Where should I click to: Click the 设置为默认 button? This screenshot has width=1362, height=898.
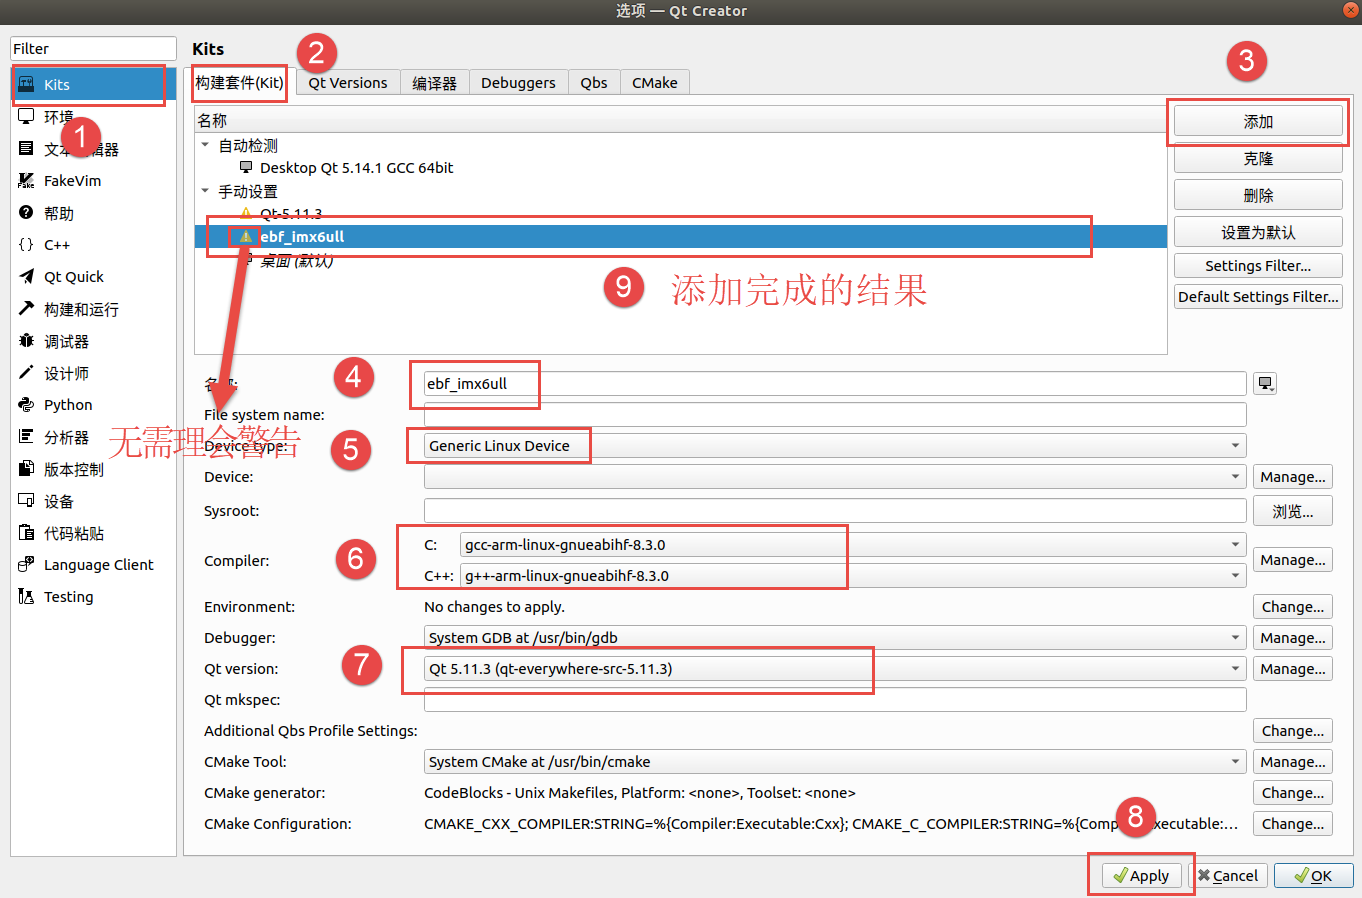point(1258,233)
